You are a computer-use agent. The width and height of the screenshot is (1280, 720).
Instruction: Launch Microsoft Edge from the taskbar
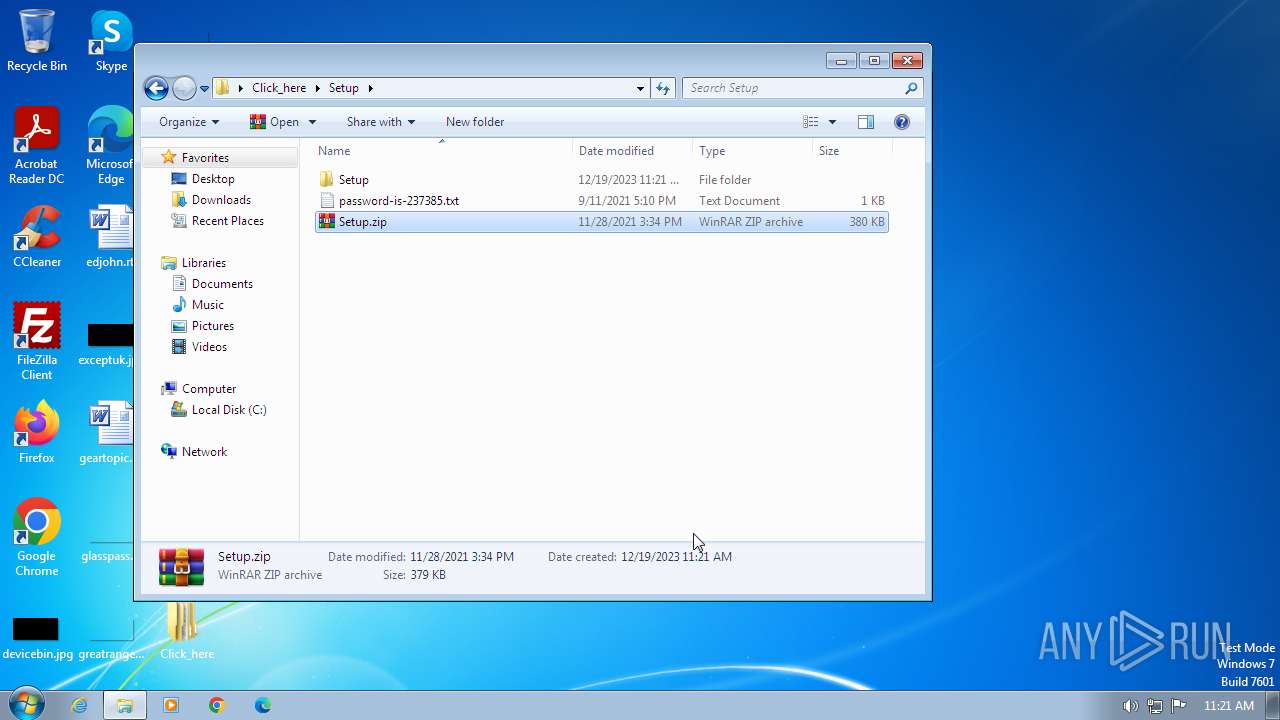[x=263, y=705]
